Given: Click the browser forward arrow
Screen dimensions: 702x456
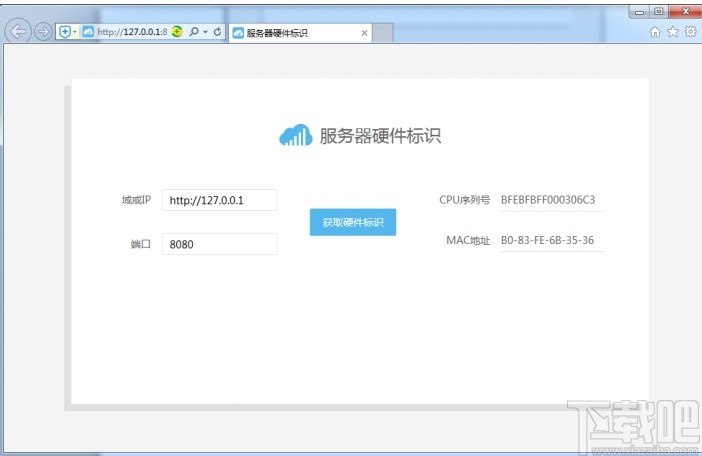Looking at the screenshot, I should point(43,32).
